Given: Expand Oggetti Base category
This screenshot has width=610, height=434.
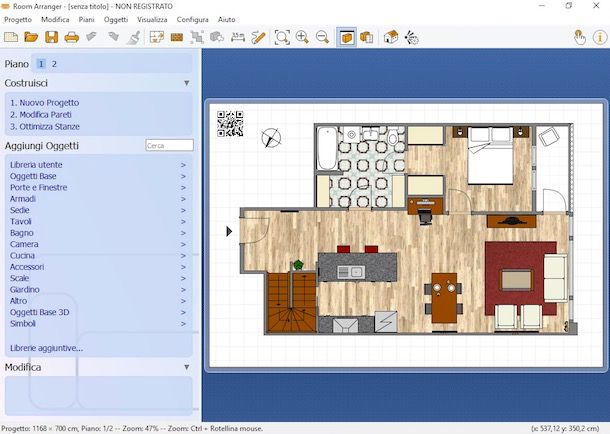Looking at the screenshot, I should 98,176.
